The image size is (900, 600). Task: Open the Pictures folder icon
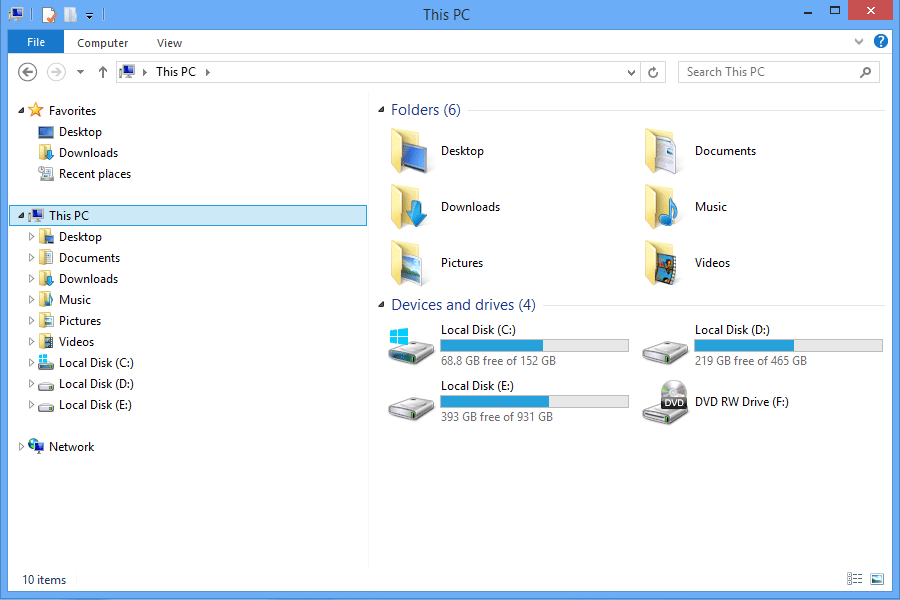point(410,263)
